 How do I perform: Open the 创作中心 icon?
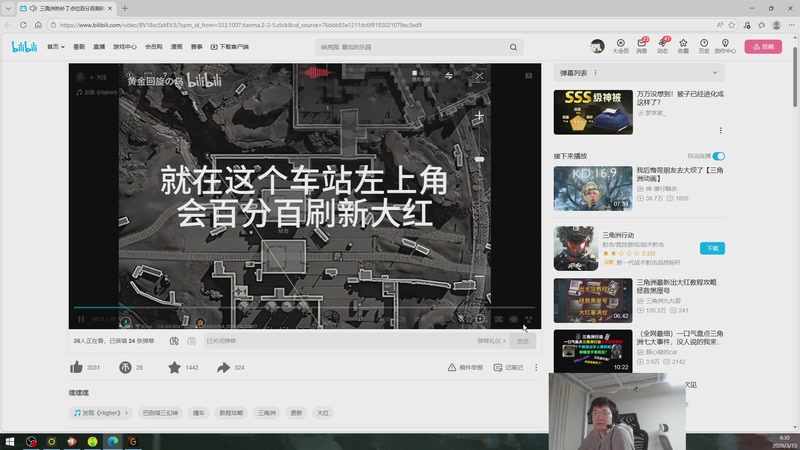[725, 46]
